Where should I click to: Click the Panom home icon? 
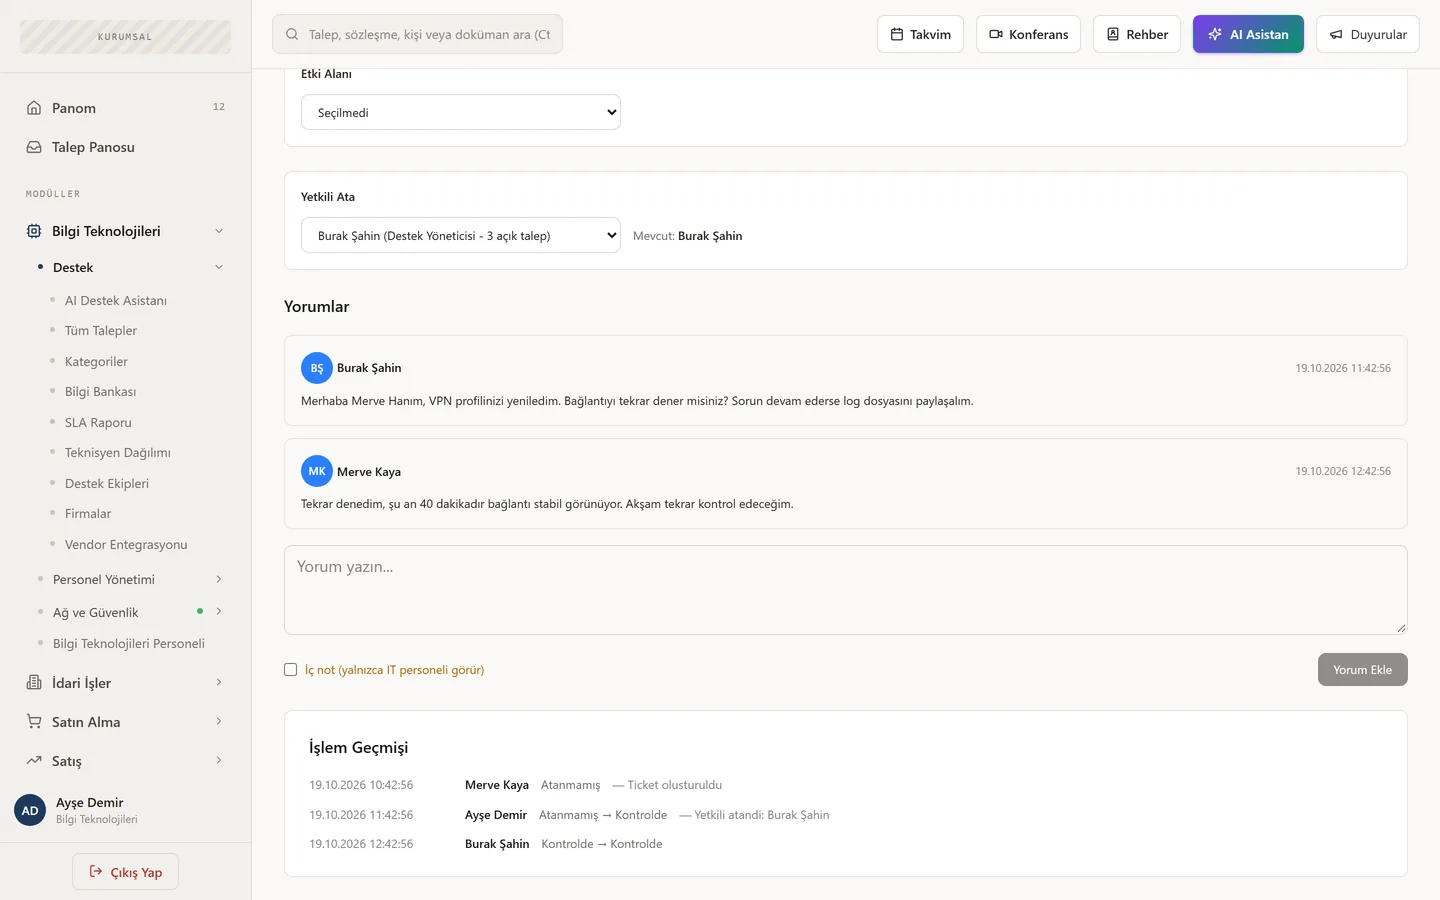point(34,108)
